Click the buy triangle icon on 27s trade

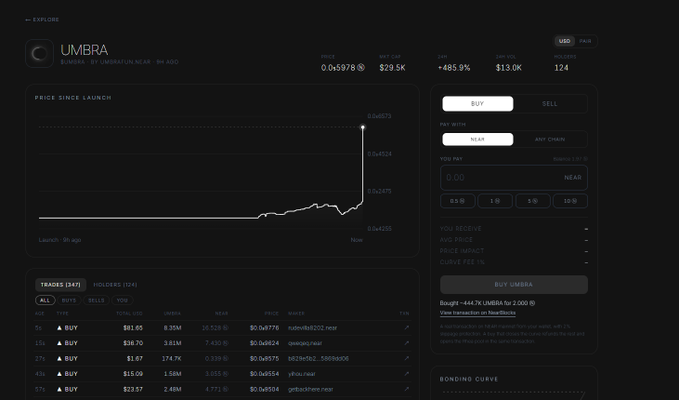point(60,358)
